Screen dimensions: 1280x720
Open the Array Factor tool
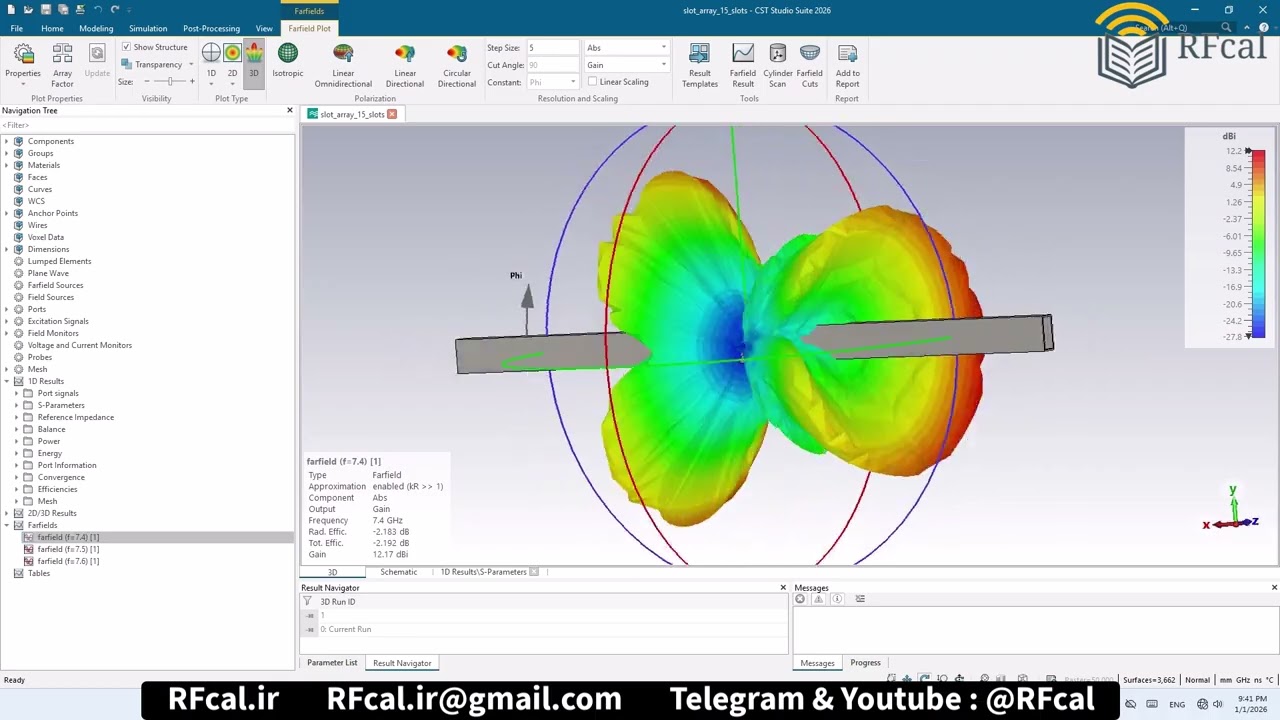(x=62, y=65)
